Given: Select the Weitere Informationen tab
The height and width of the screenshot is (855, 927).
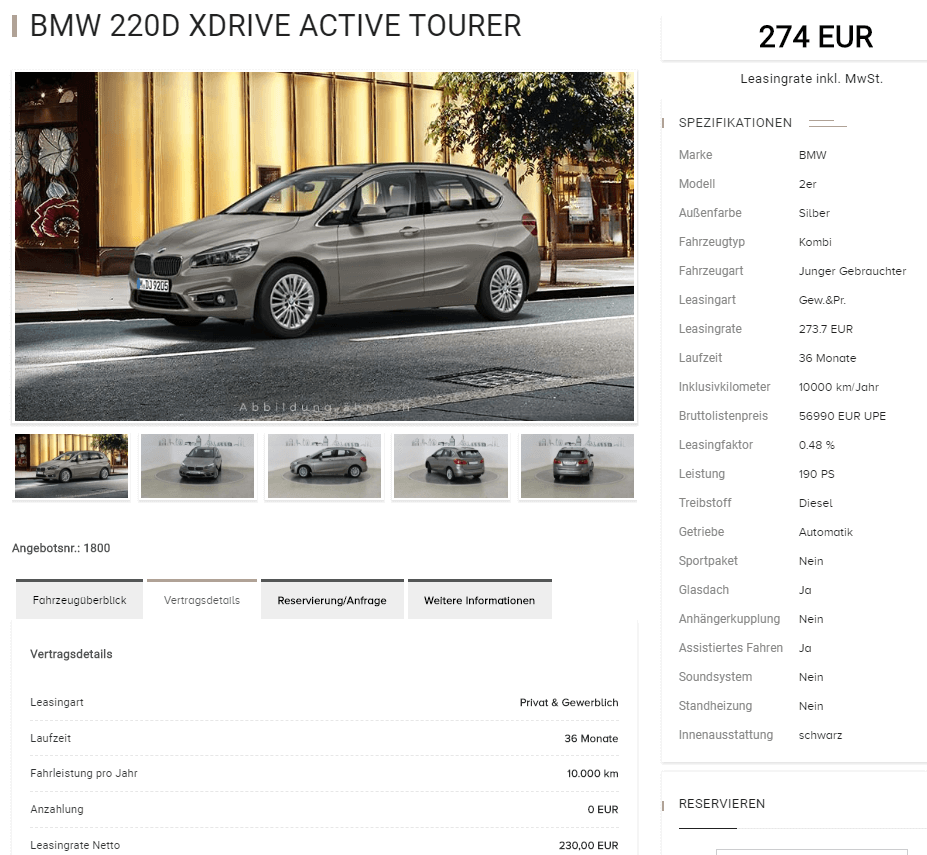Looking at the screenshot, I should [479, 600].
